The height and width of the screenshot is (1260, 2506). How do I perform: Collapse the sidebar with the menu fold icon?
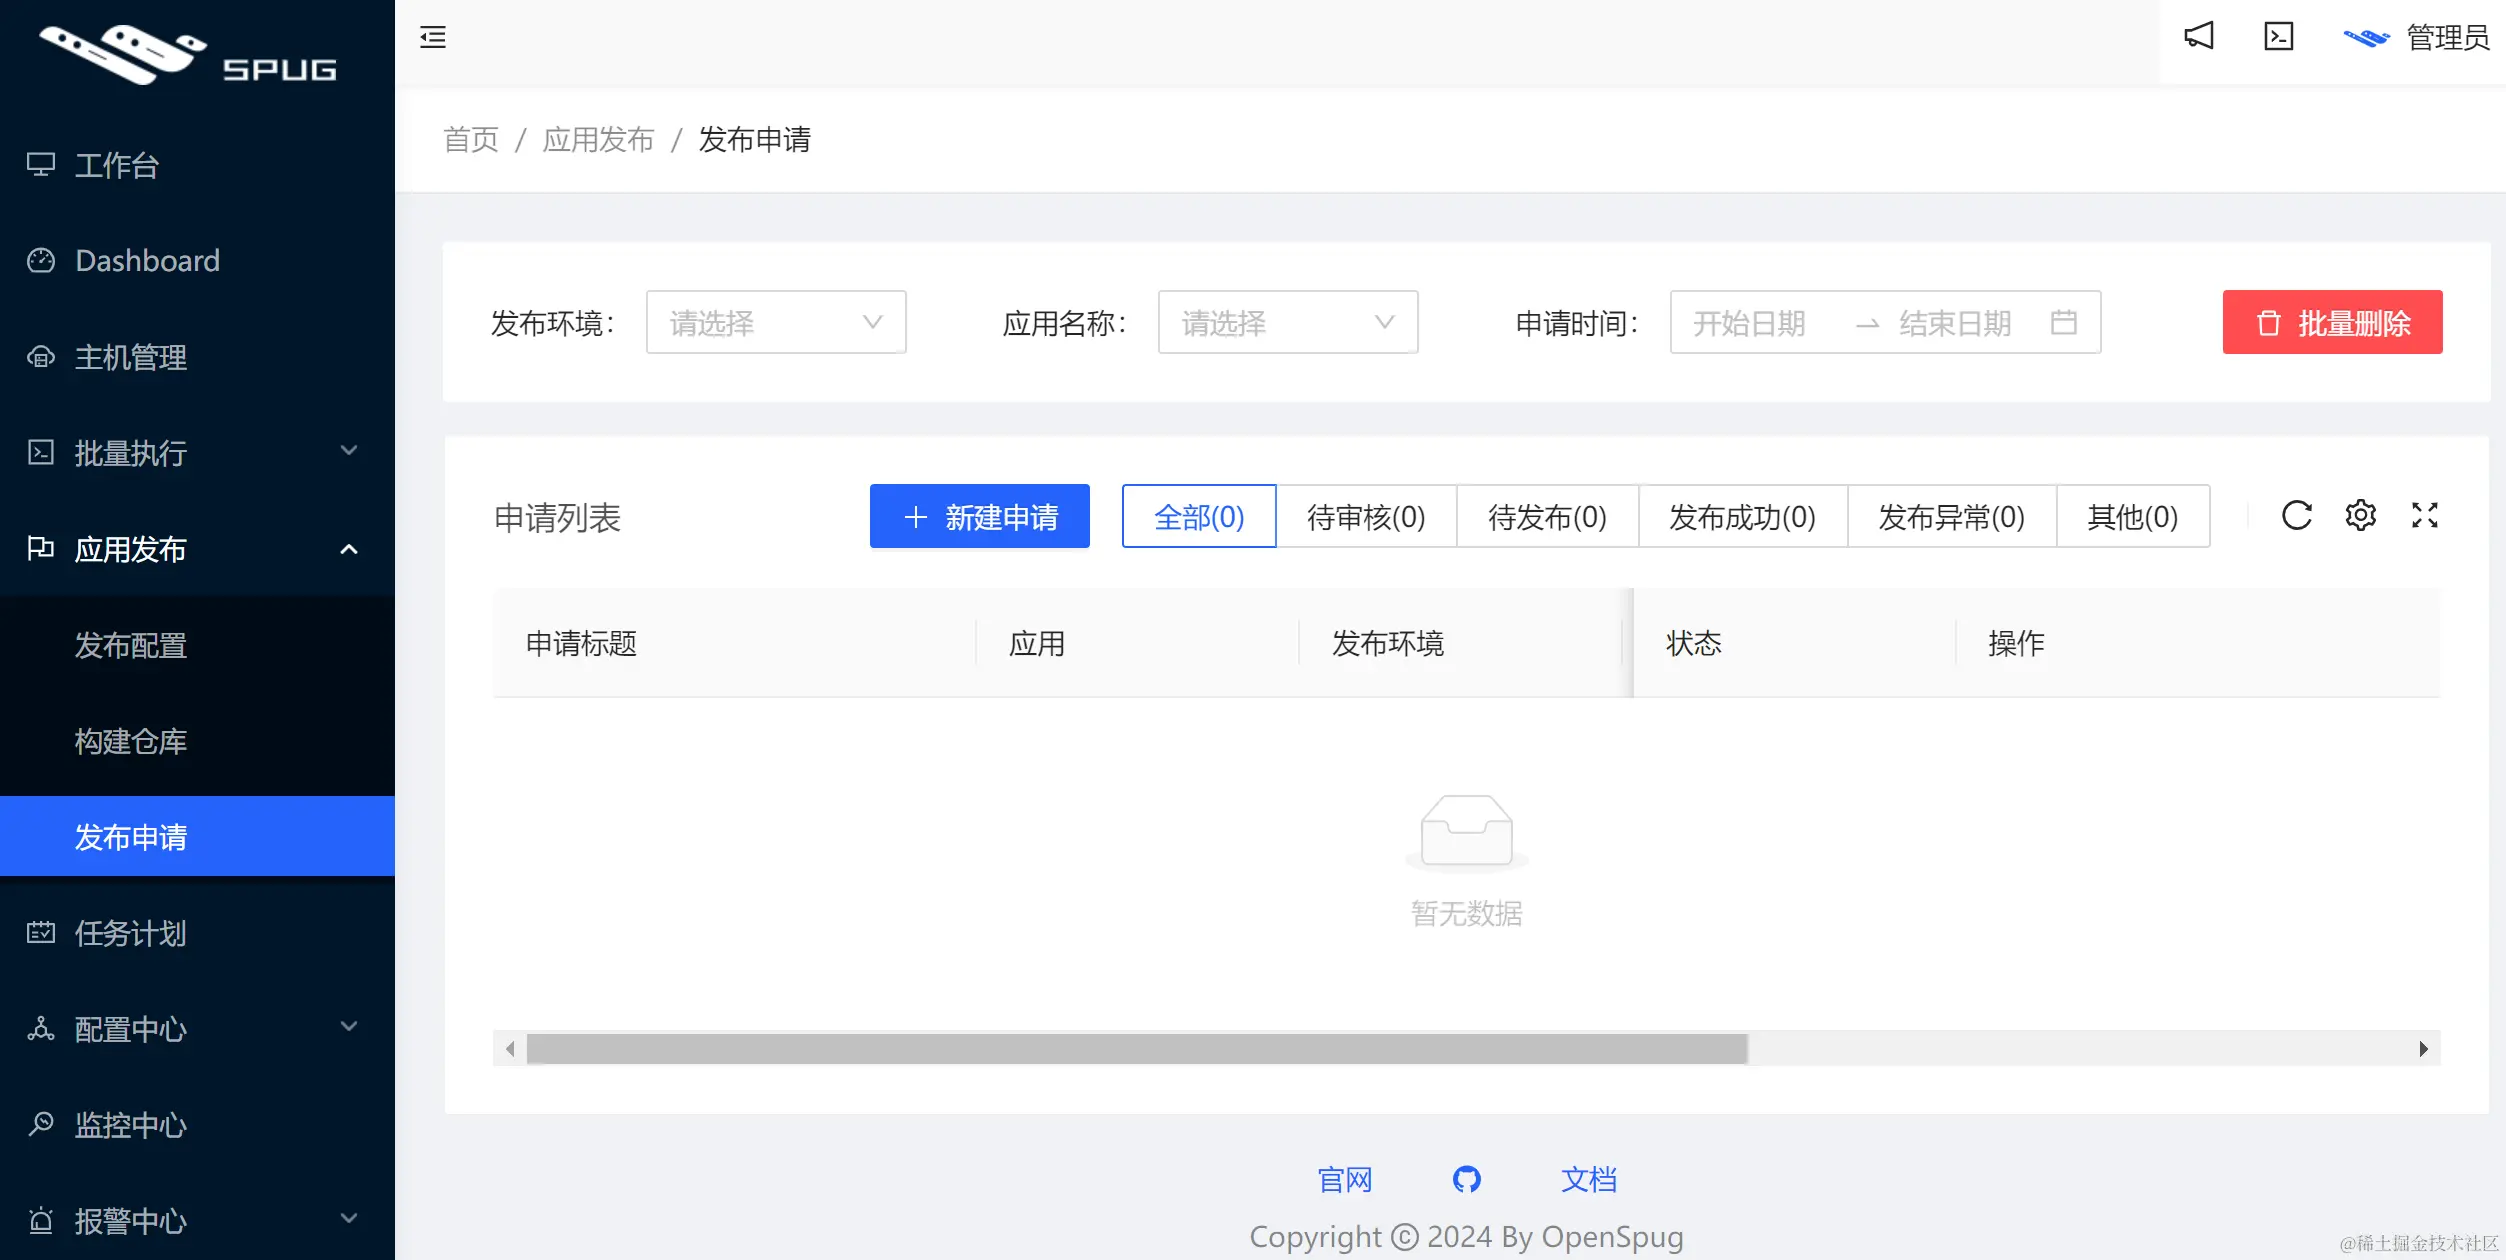433,38
